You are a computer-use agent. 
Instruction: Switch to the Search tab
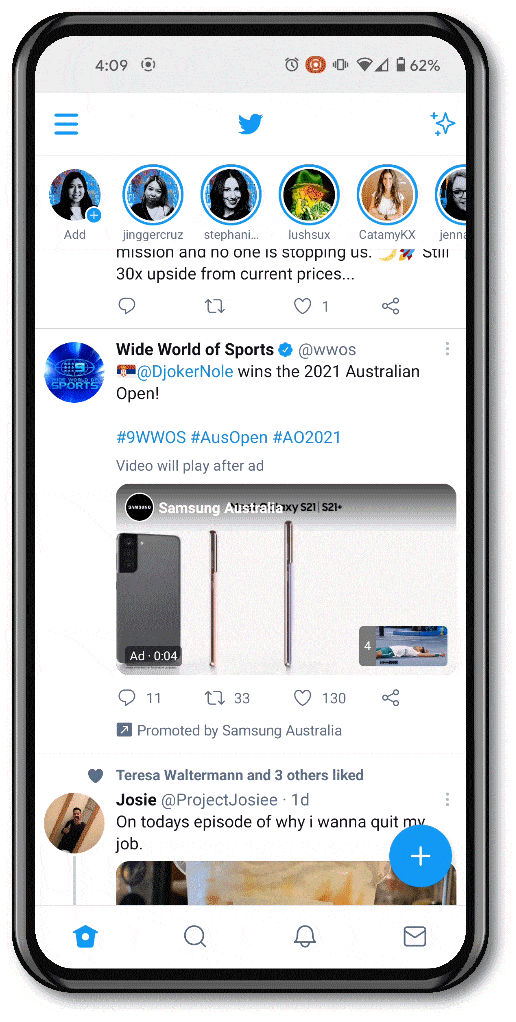tap(195, 937)
